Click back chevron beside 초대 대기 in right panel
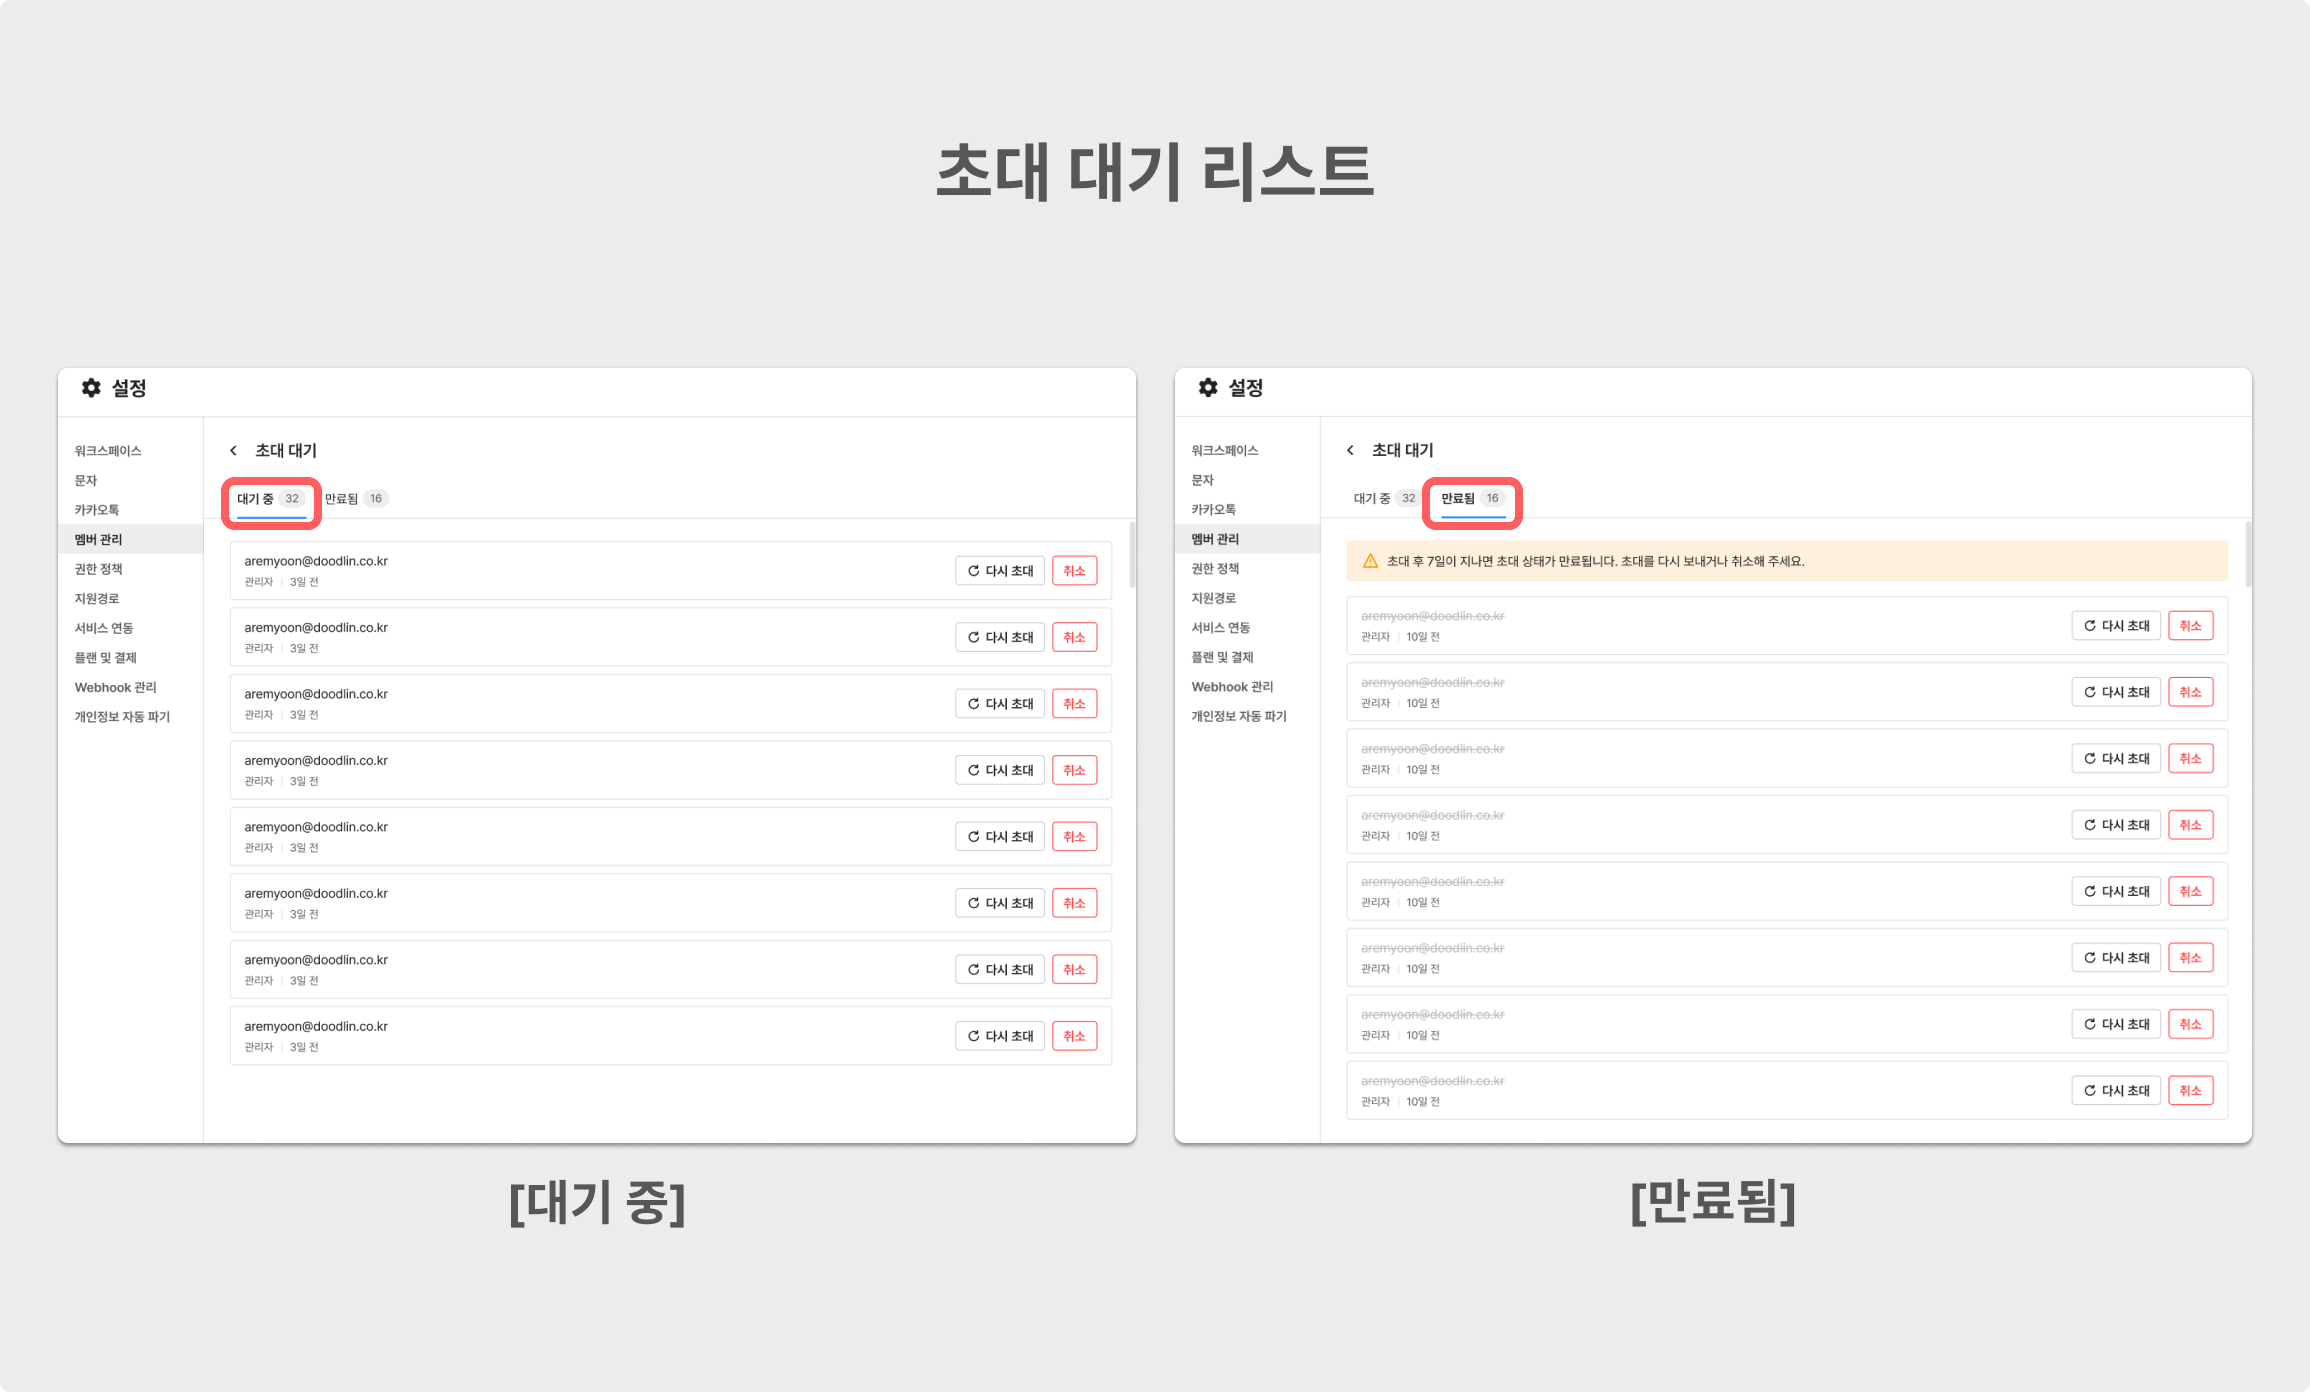 pyautogui.click(x=1350, y=451)
